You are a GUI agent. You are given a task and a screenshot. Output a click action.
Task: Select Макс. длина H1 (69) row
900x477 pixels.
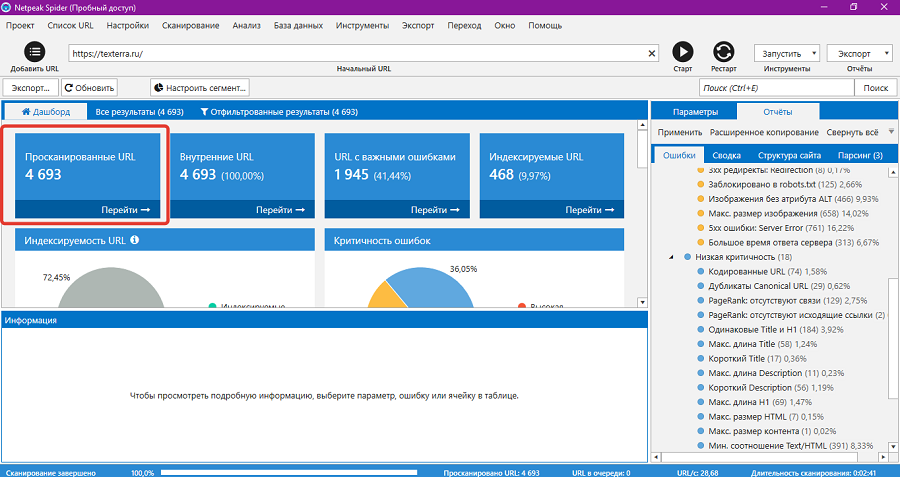754,402
